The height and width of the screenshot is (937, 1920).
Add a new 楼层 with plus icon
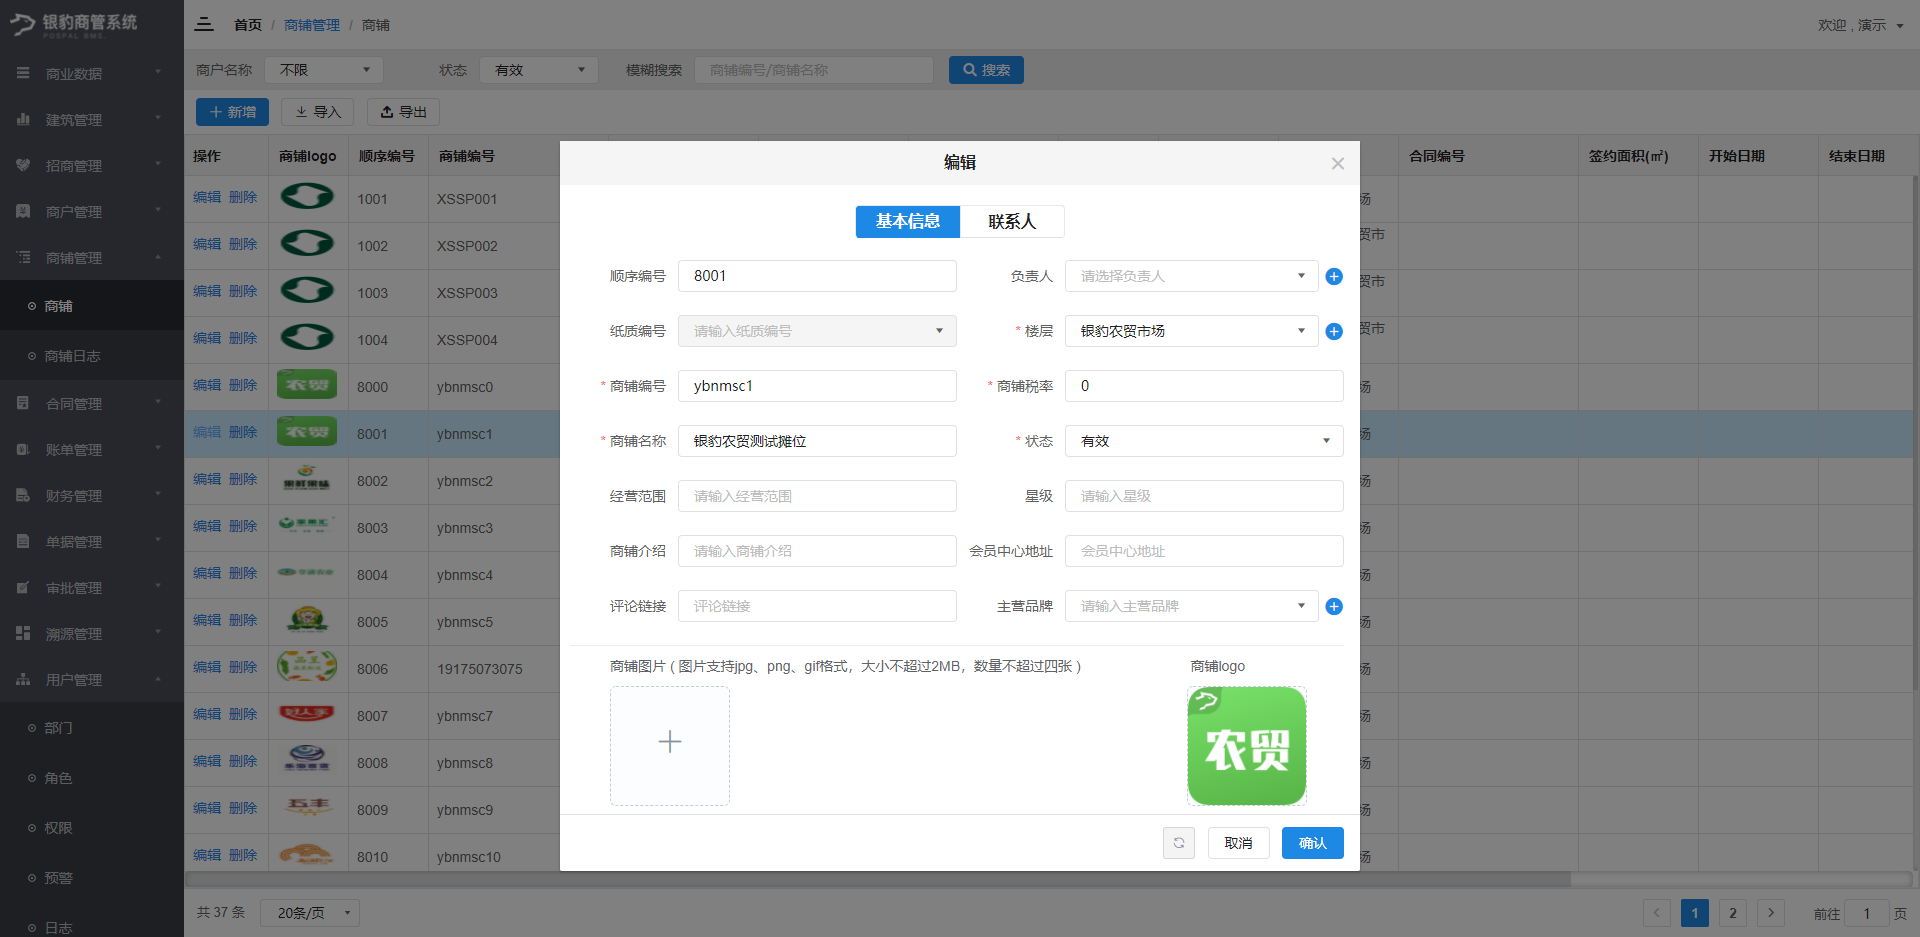click(x=1334, y=331)
